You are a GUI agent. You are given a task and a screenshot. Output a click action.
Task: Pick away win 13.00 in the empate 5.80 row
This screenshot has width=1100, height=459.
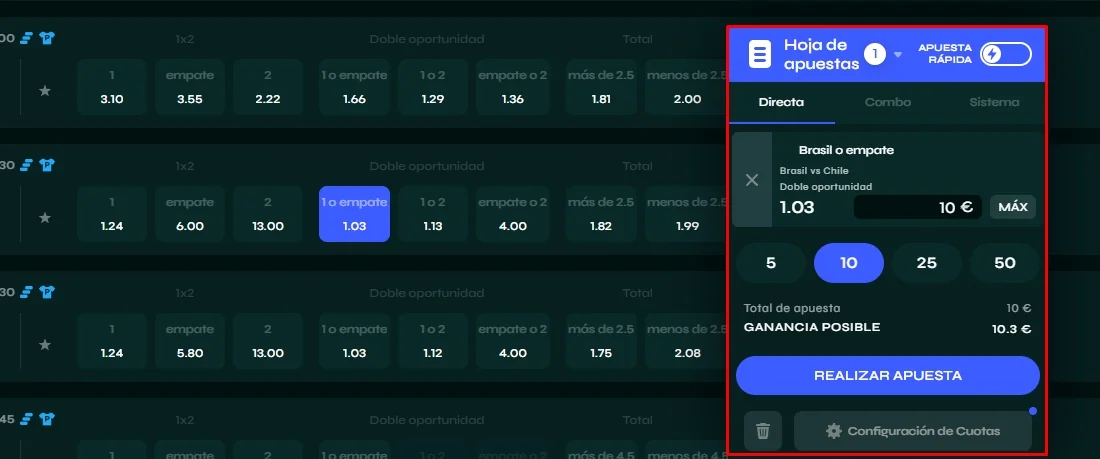pyautogui.click(x=267, y=341)
